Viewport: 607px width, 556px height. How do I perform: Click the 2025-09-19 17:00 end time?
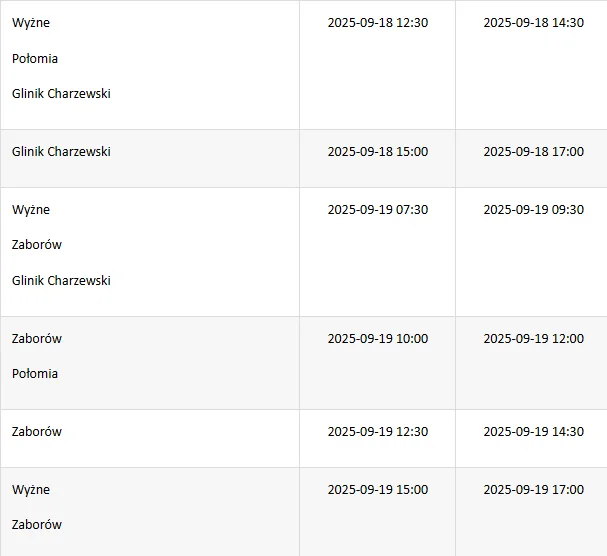[x=533, y=490]
